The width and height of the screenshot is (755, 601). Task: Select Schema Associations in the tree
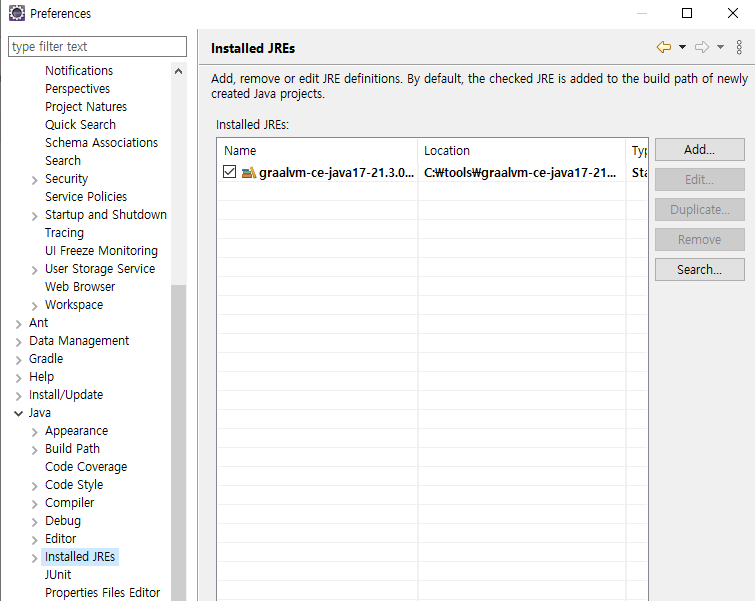[x=102, y=143]
